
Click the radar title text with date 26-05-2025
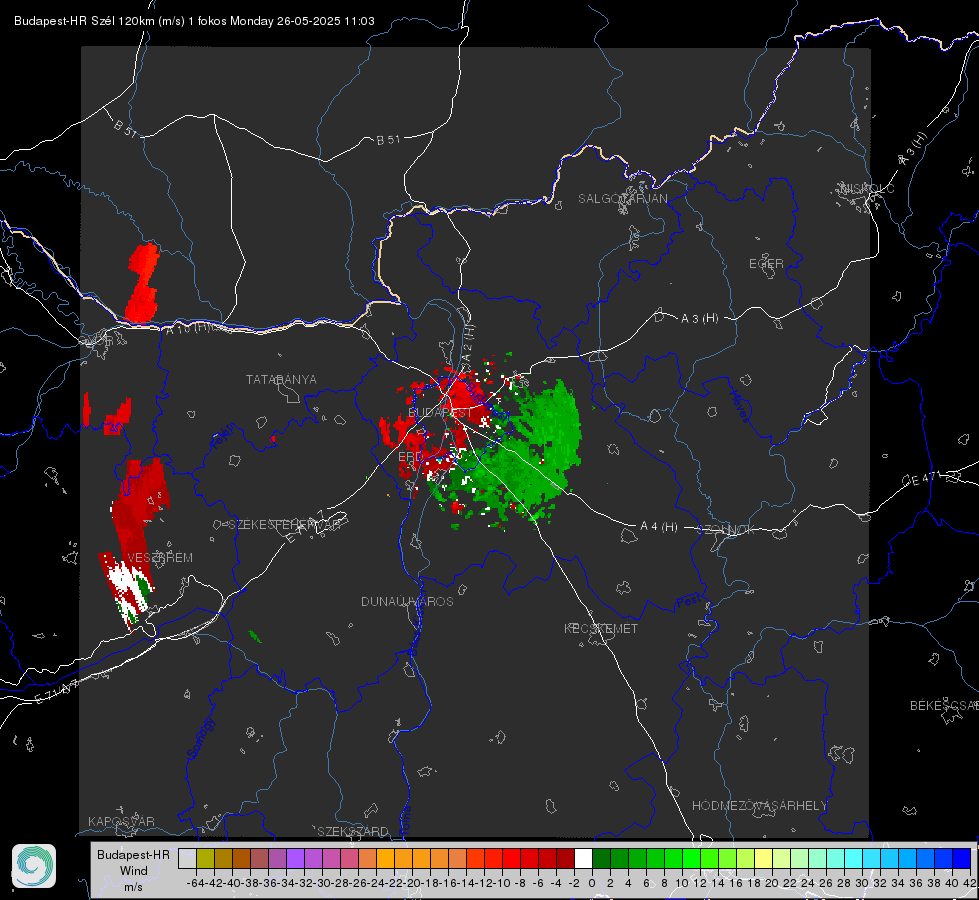tap(194, 21)
